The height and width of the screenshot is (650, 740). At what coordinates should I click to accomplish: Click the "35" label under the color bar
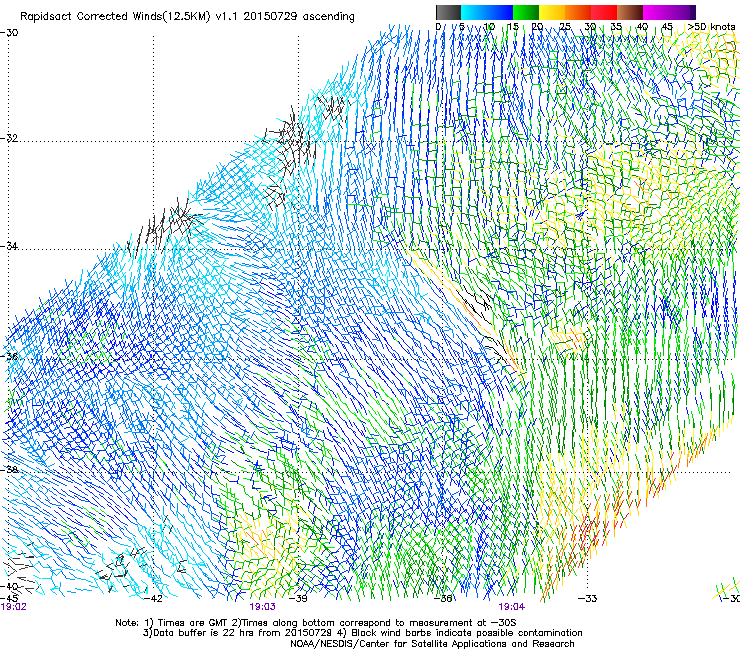(x=616, y=27)
